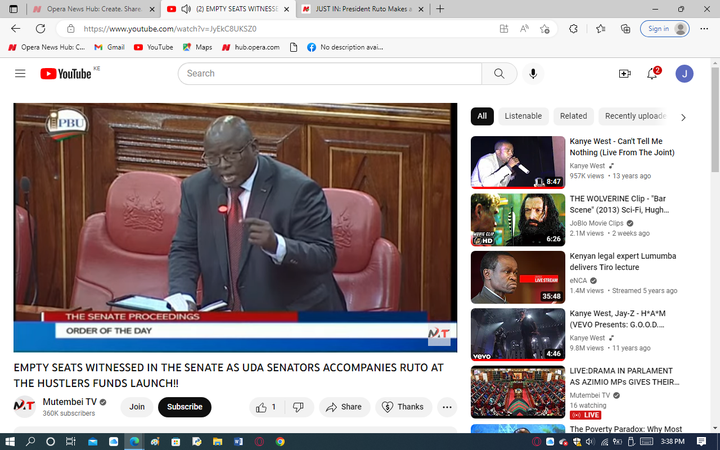The width and height of the screenshot is (720, 450).
Task: Open the Collections icon
Action: pos(625,28)
